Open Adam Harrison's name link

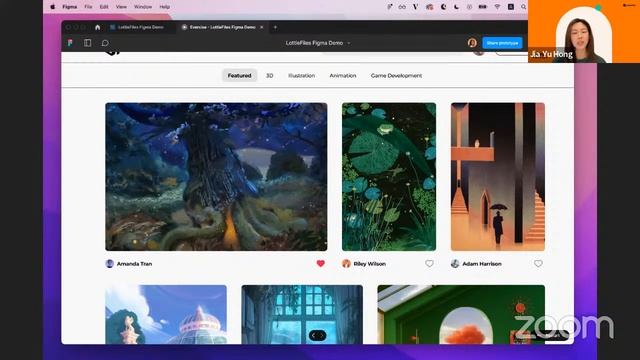pos(482,264)
